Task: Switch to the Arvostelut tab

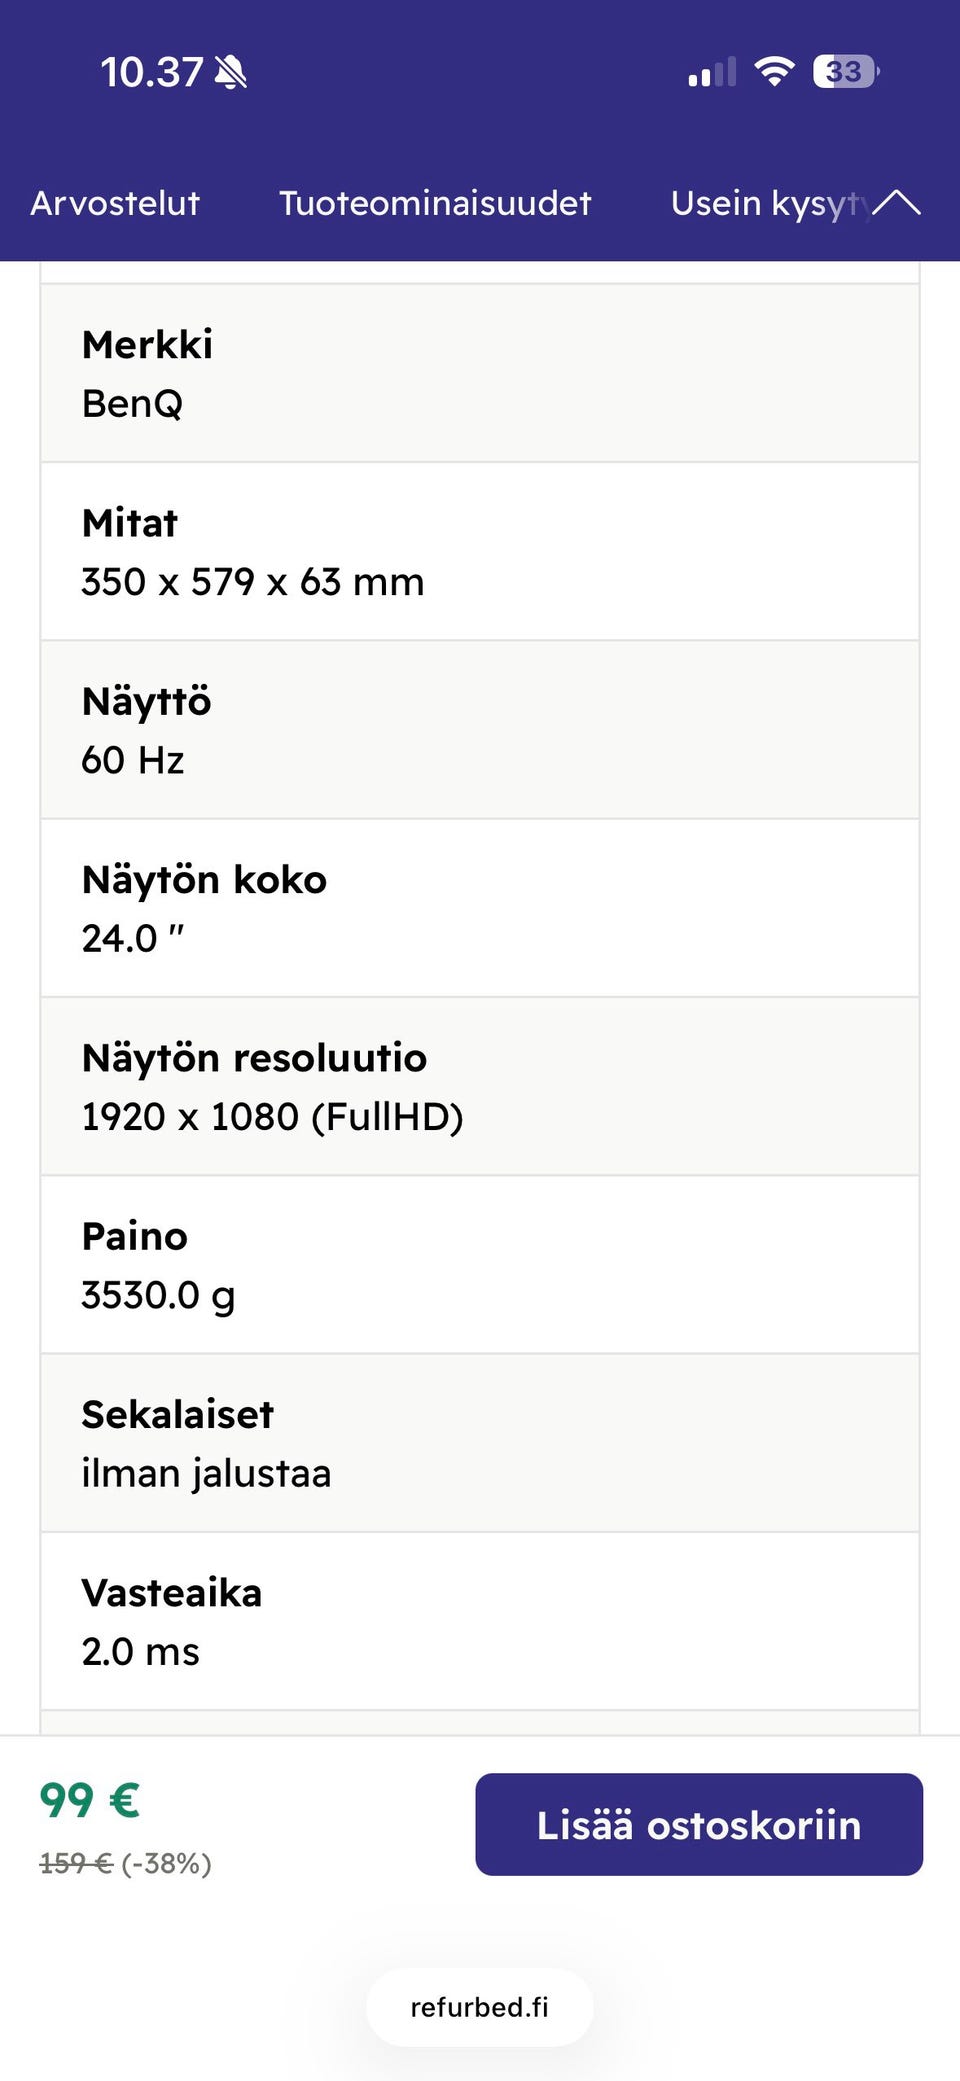Action: pyautogui.click(x=114, y=203)
